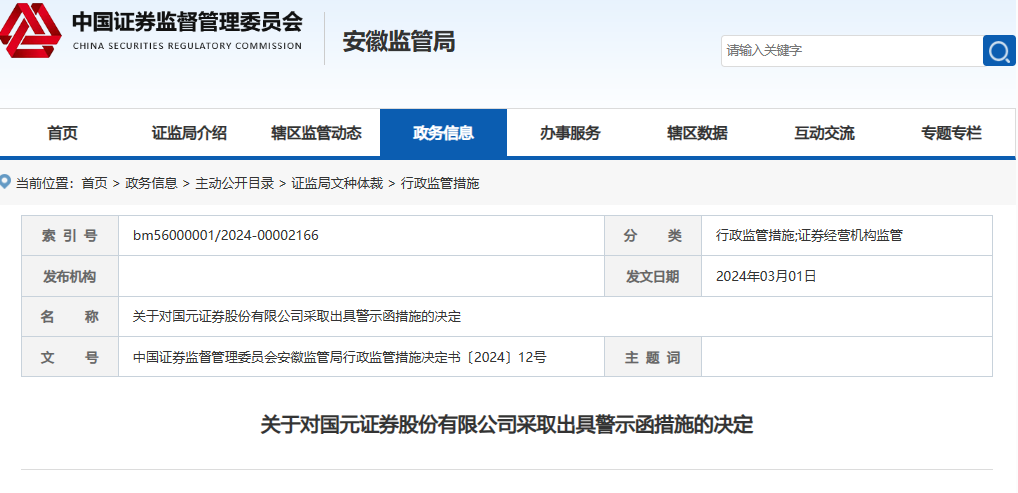Go to 首页 in the breadcrumb
Image resolution: width=1018 pixels, height=493 pixels.
[x=94, y=183]
